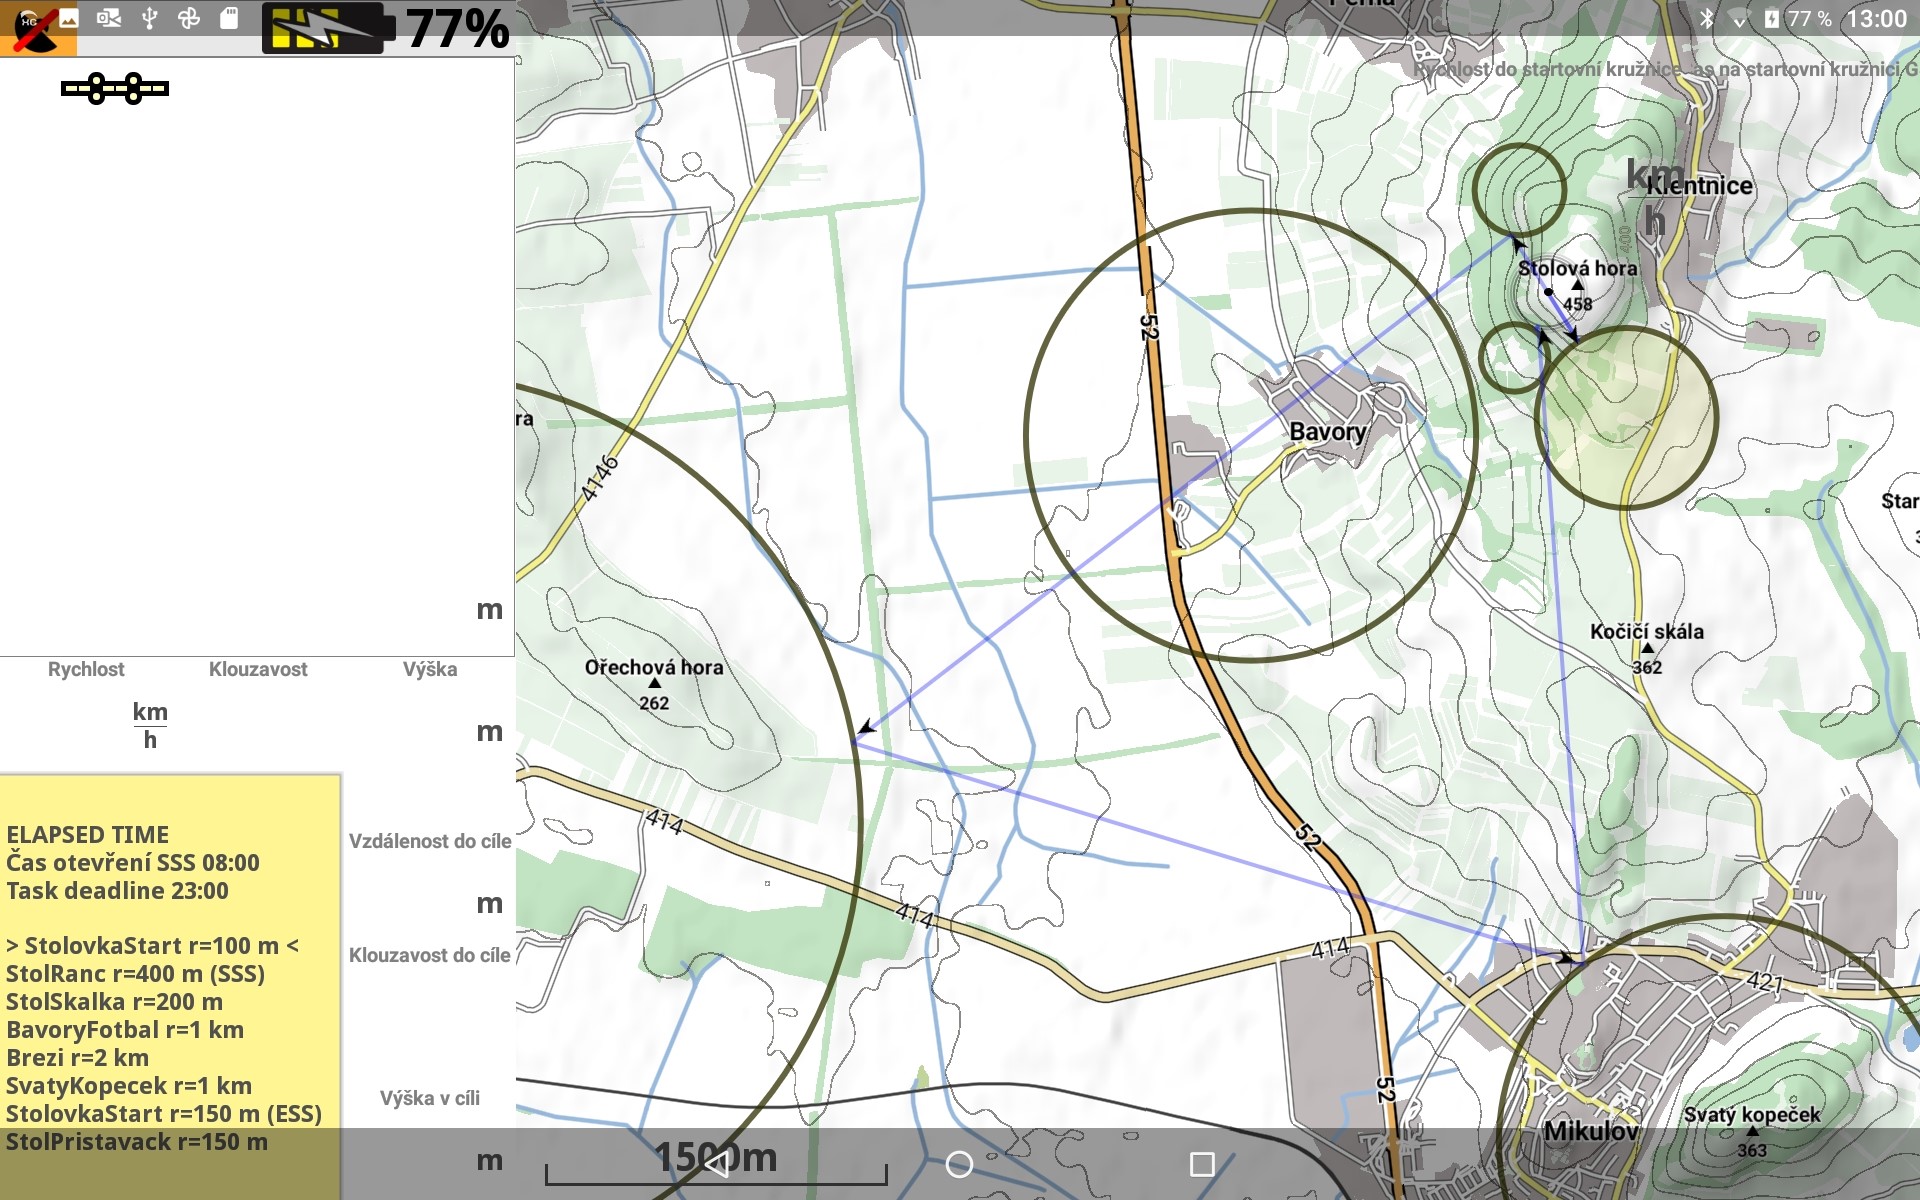Tap the 13:00 system clock
The width and height of the screenshot is (1920, 1200).
pos(1876,19)
